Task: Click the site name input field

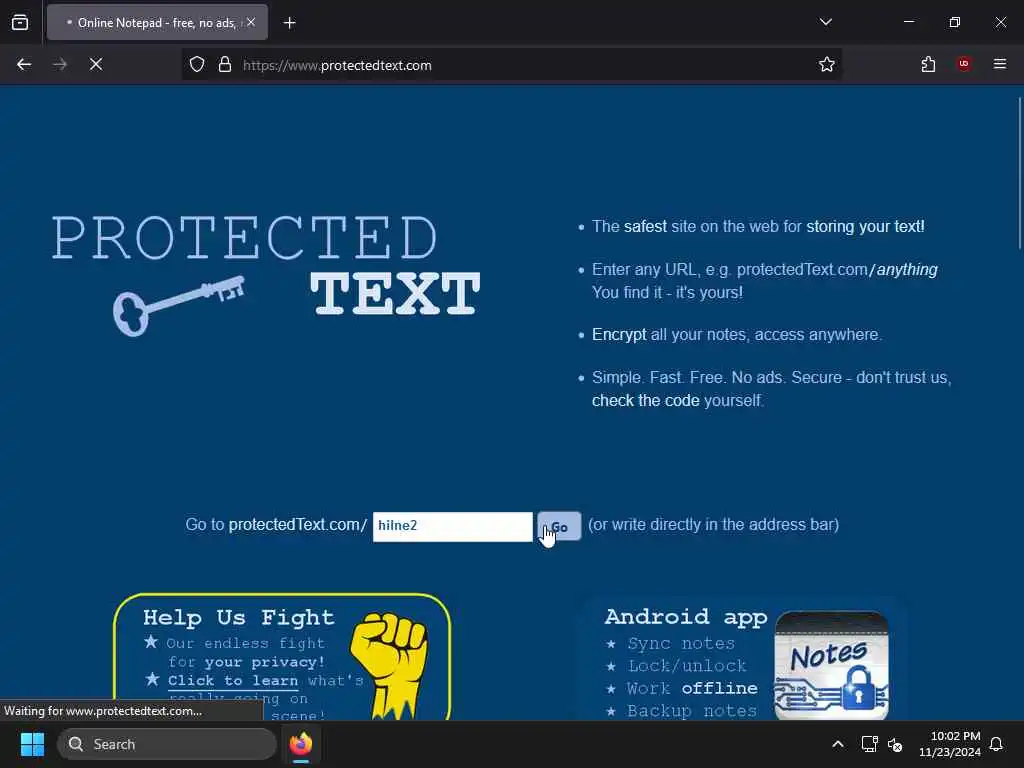Action: (453, 526)
